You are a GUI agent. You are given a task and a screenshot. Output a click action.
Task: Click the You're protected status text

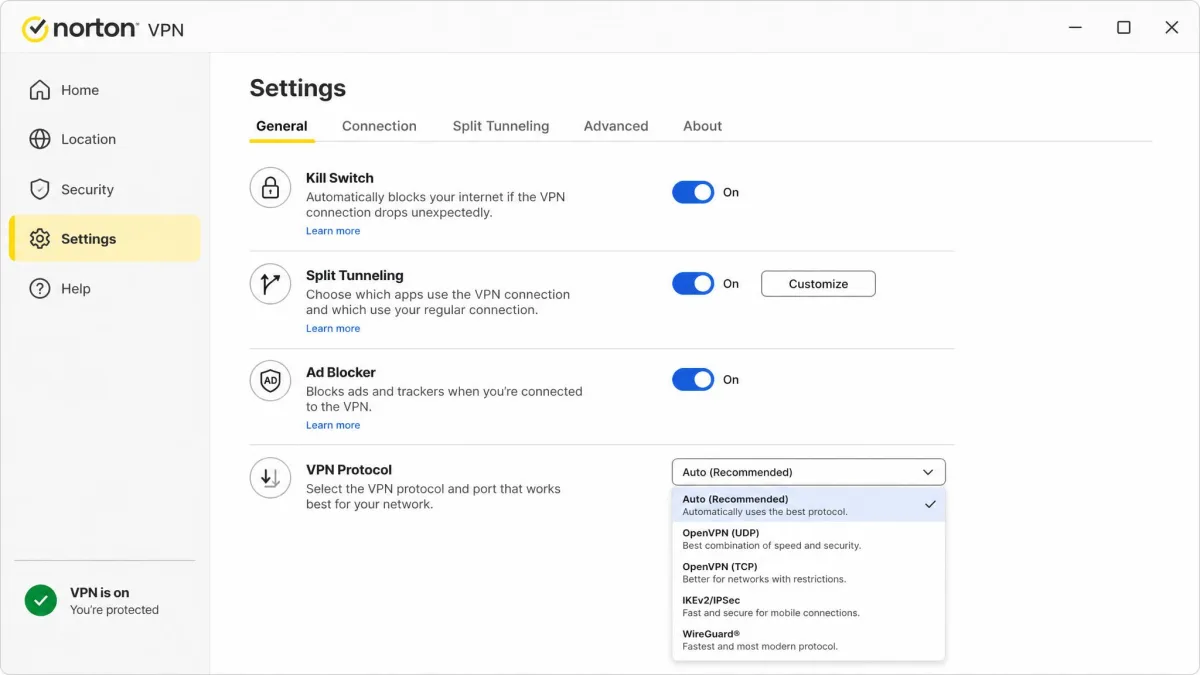[x=114, y=610]
